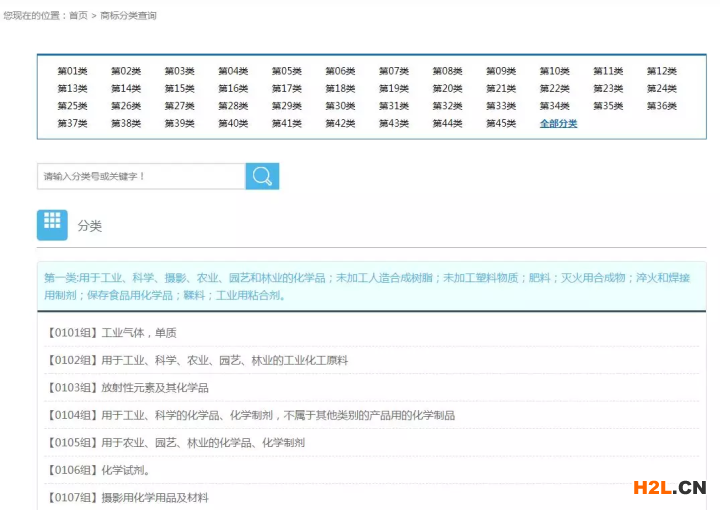Open class 第25类
The height and width of the screenshot is (510, 720).
72,106
